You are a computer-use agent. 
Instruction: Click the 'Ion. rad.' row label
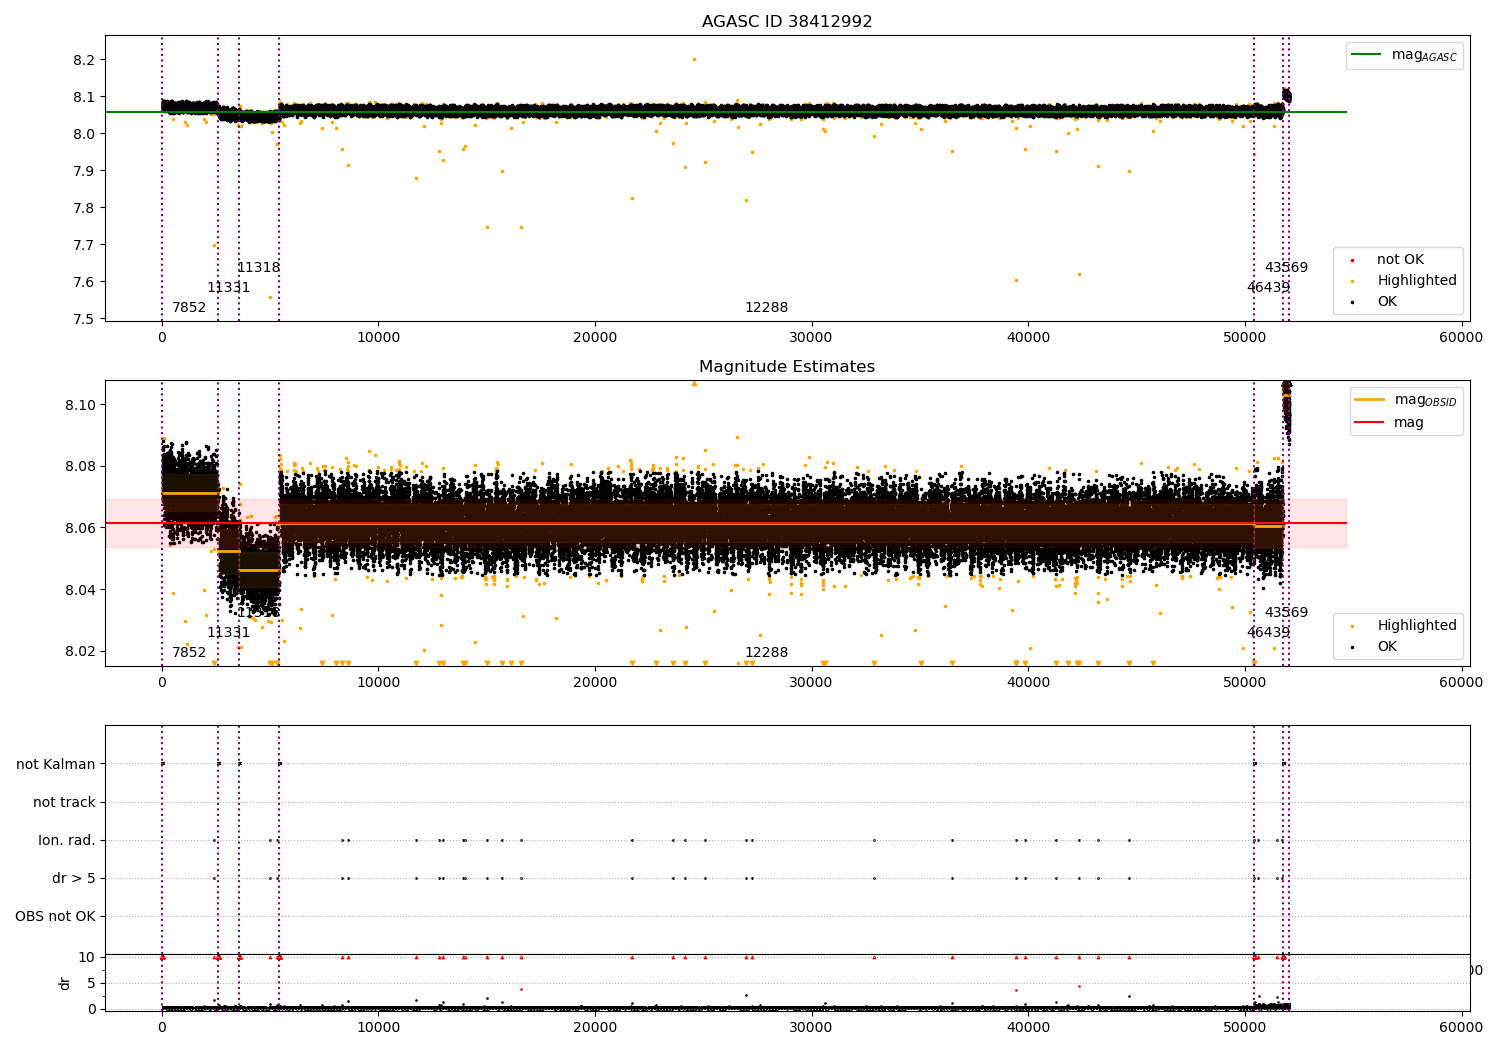pos(67,841)
